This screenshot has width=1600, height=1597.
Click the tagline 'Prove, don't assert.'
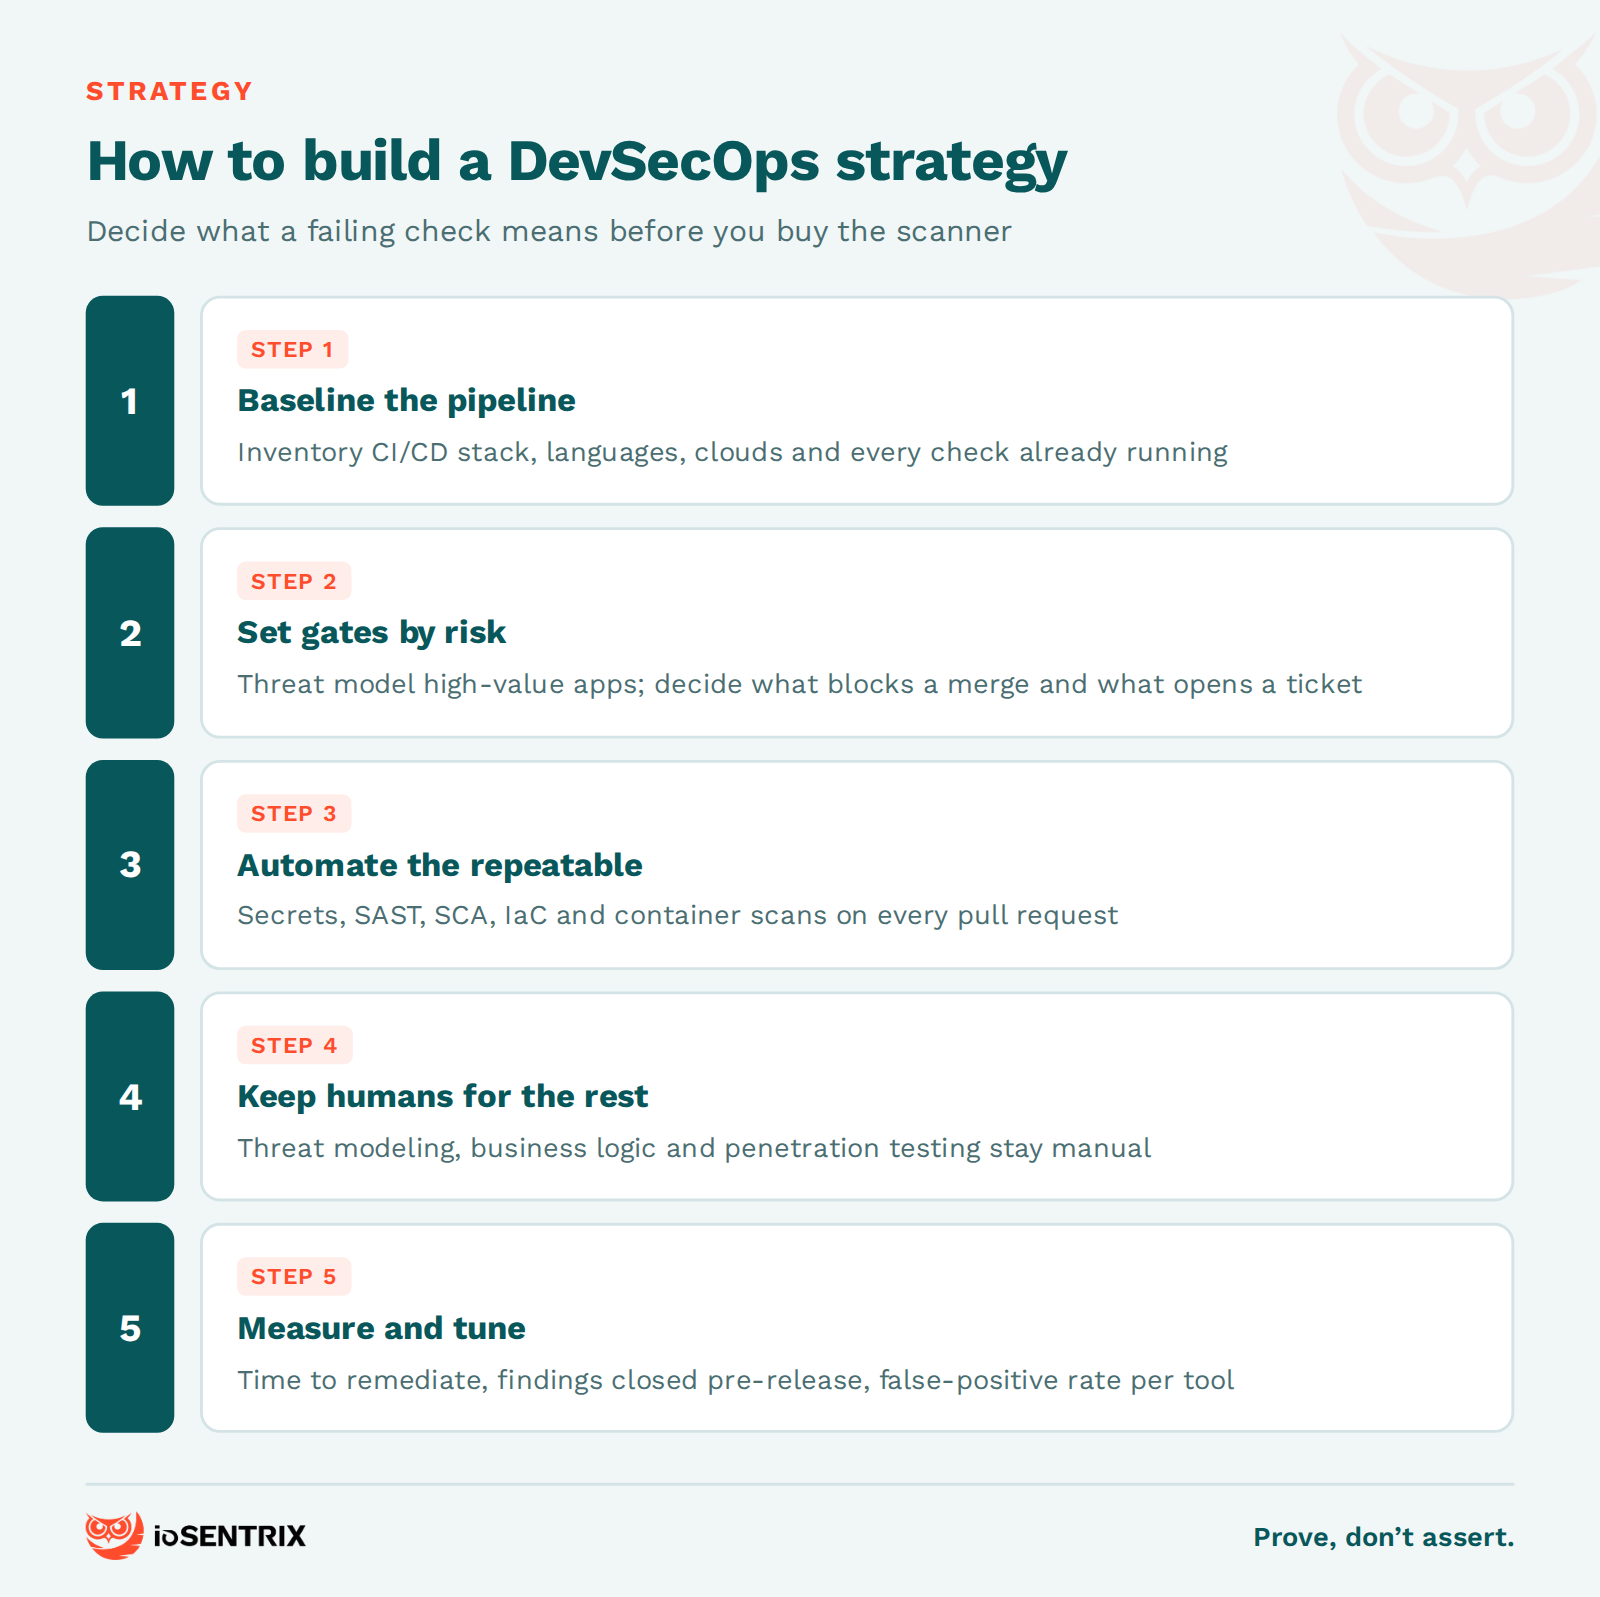coord(1384,1537)
